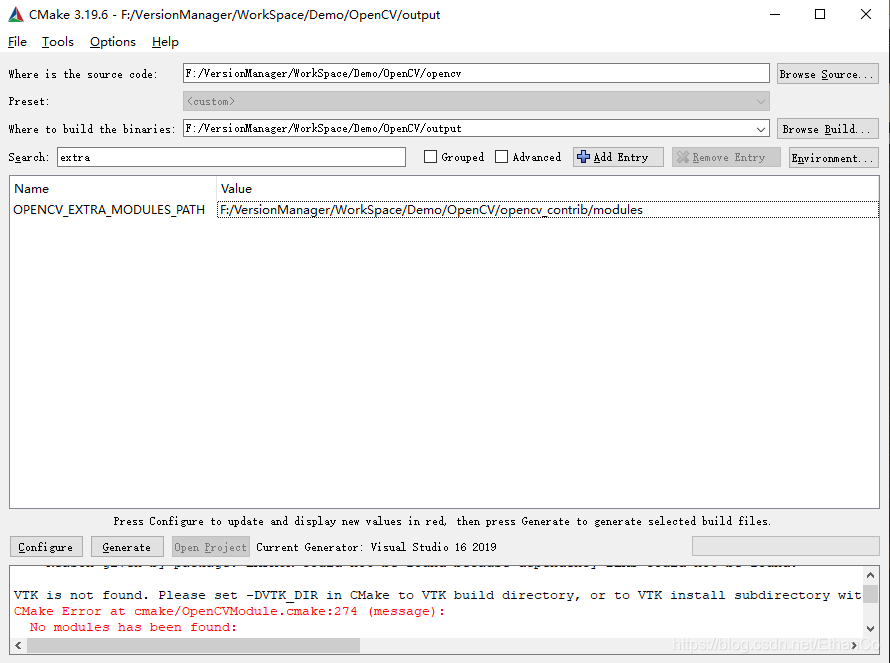
Task: Click the output log scroll right arrow
Action: tap(854, 645)
